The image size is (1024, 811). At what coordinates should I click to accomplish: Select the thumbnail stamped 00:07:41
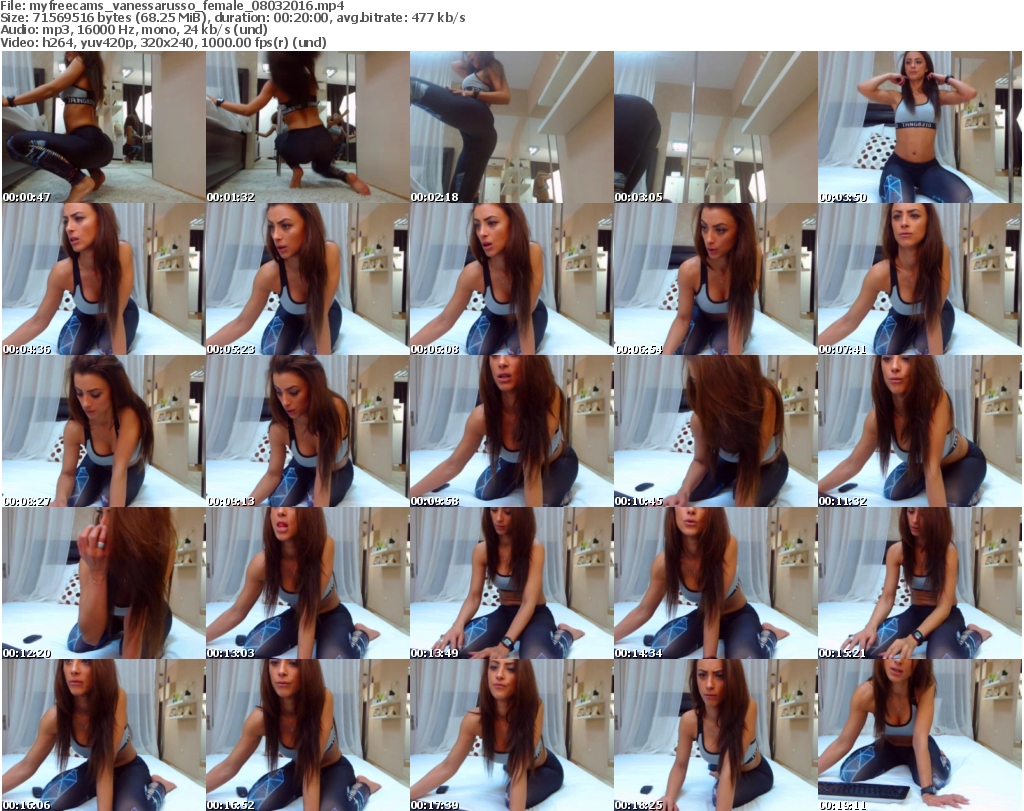coord(920,279)
